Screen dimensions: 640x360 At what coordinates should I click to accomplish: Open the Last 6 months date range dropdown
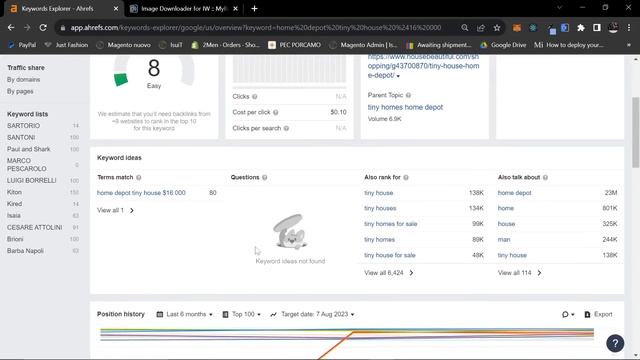click(184, 314)
